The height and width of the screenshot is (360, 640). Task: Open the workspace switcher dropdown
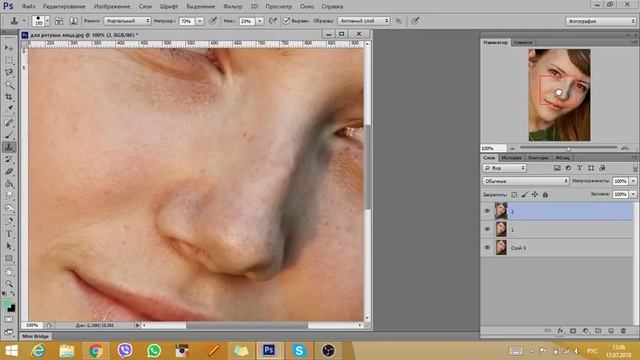(x=600, y=21)
